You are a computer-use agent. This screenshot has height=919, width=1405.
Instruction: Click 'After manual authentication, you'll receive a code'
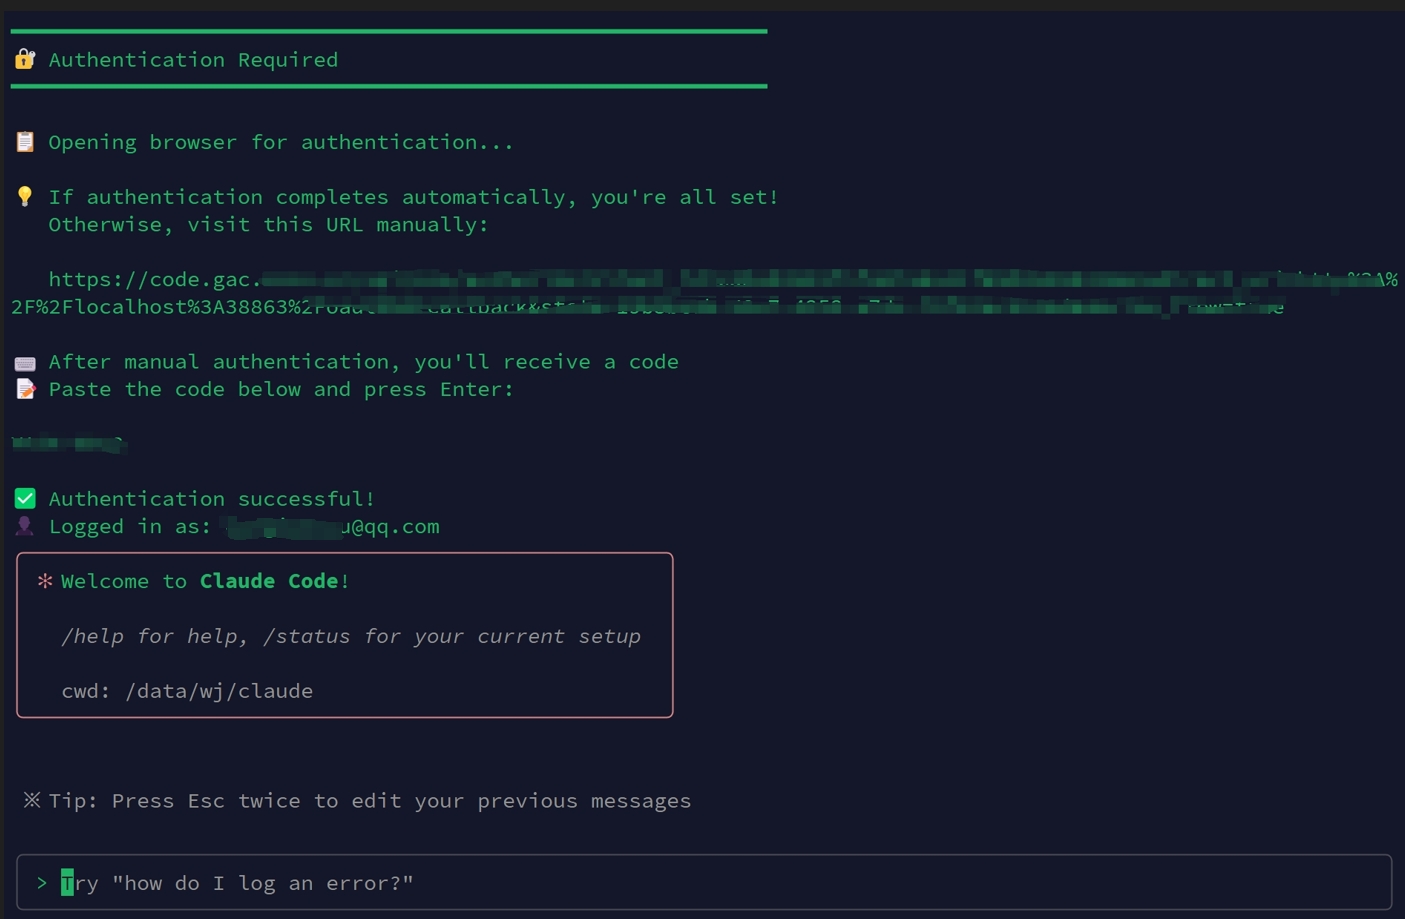[x=363, y=361]
